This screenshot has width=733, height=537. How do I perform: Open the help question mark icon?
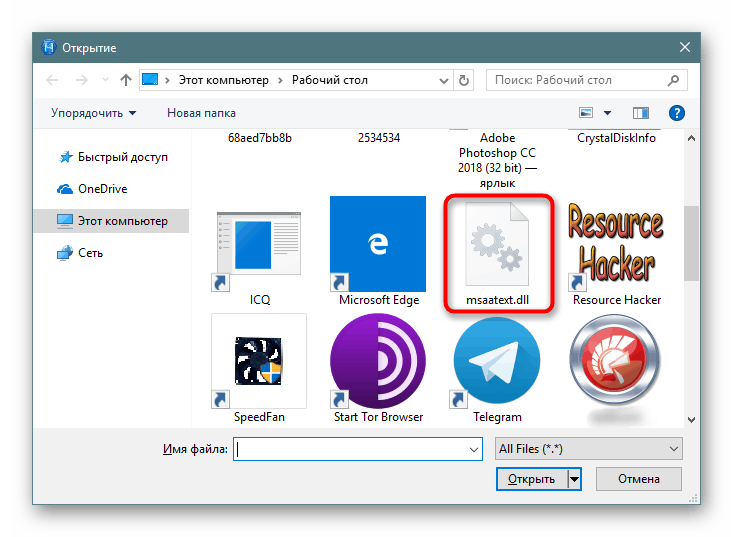(676, 113)
